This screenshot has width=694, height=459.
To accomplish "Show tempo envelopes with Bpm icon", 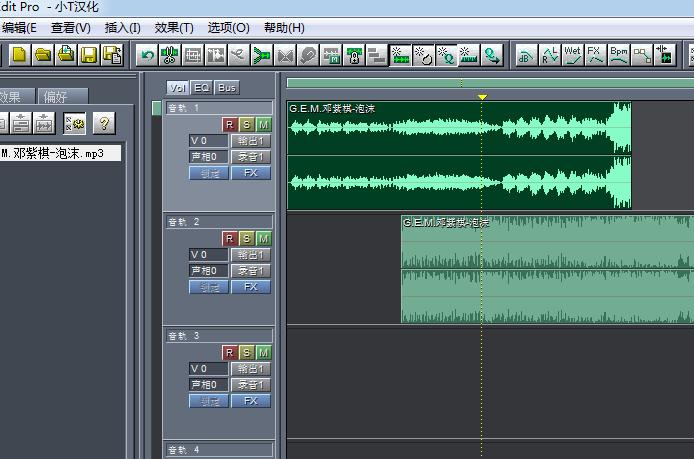I will [x=619, y=55].
